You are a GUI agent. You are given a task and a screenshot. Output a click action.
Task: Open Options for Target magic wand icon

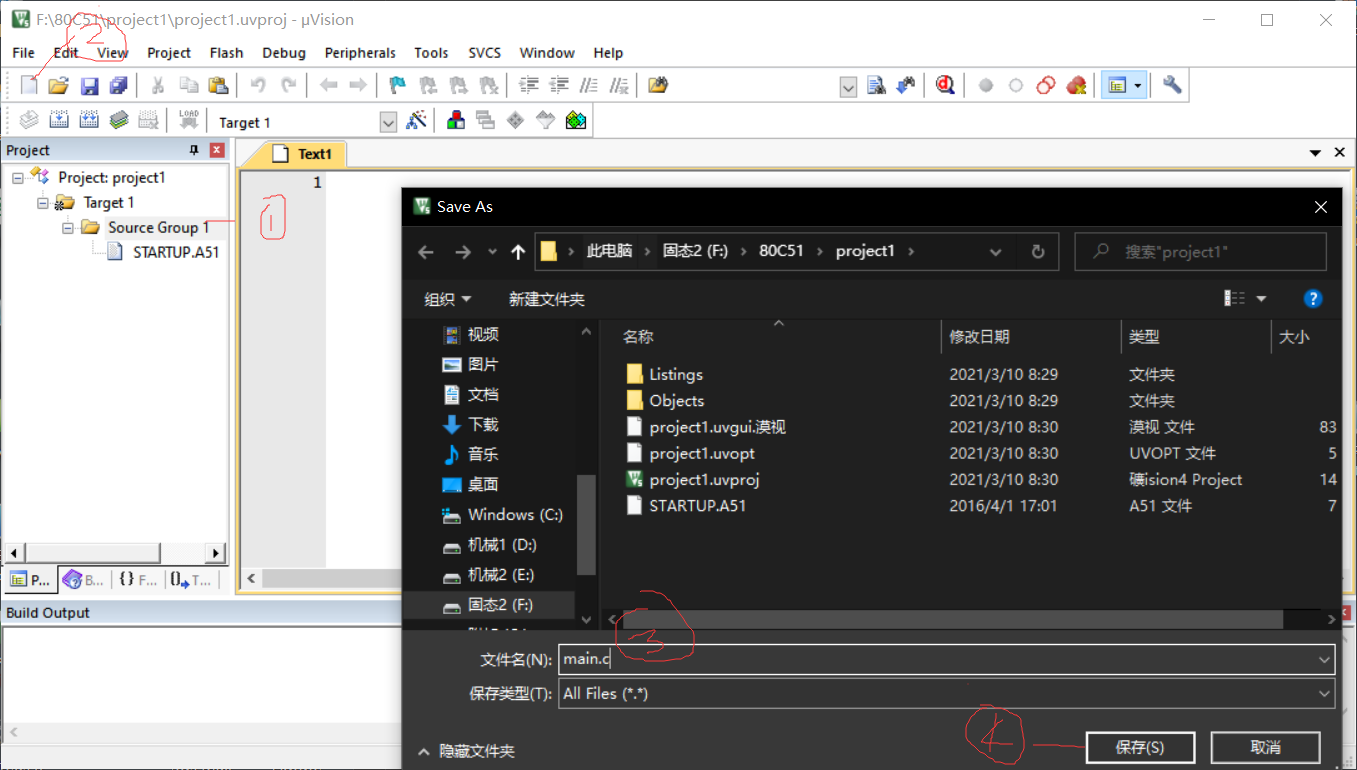pyautogui.click(x=417, y=121)
